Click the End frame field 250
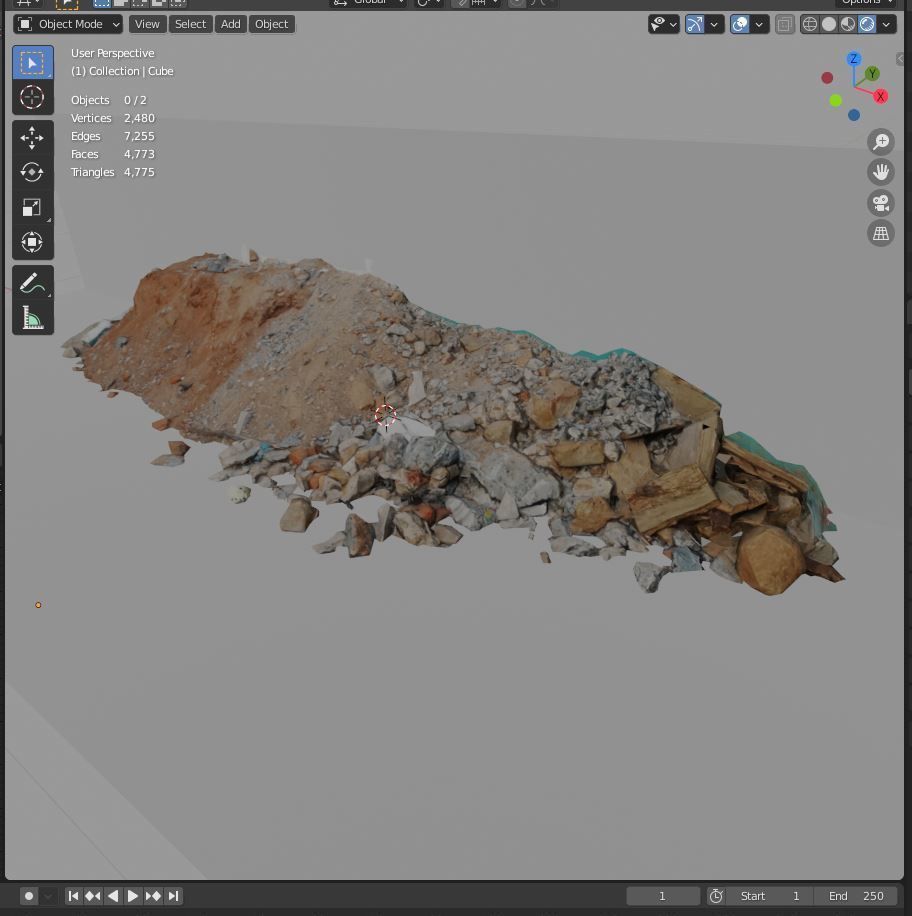912x916 pixels. 855,896
